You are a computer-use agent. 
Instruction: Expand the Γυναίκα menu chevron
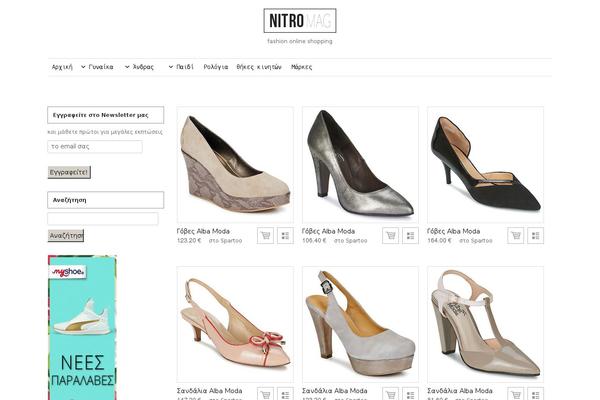[83, 67]
